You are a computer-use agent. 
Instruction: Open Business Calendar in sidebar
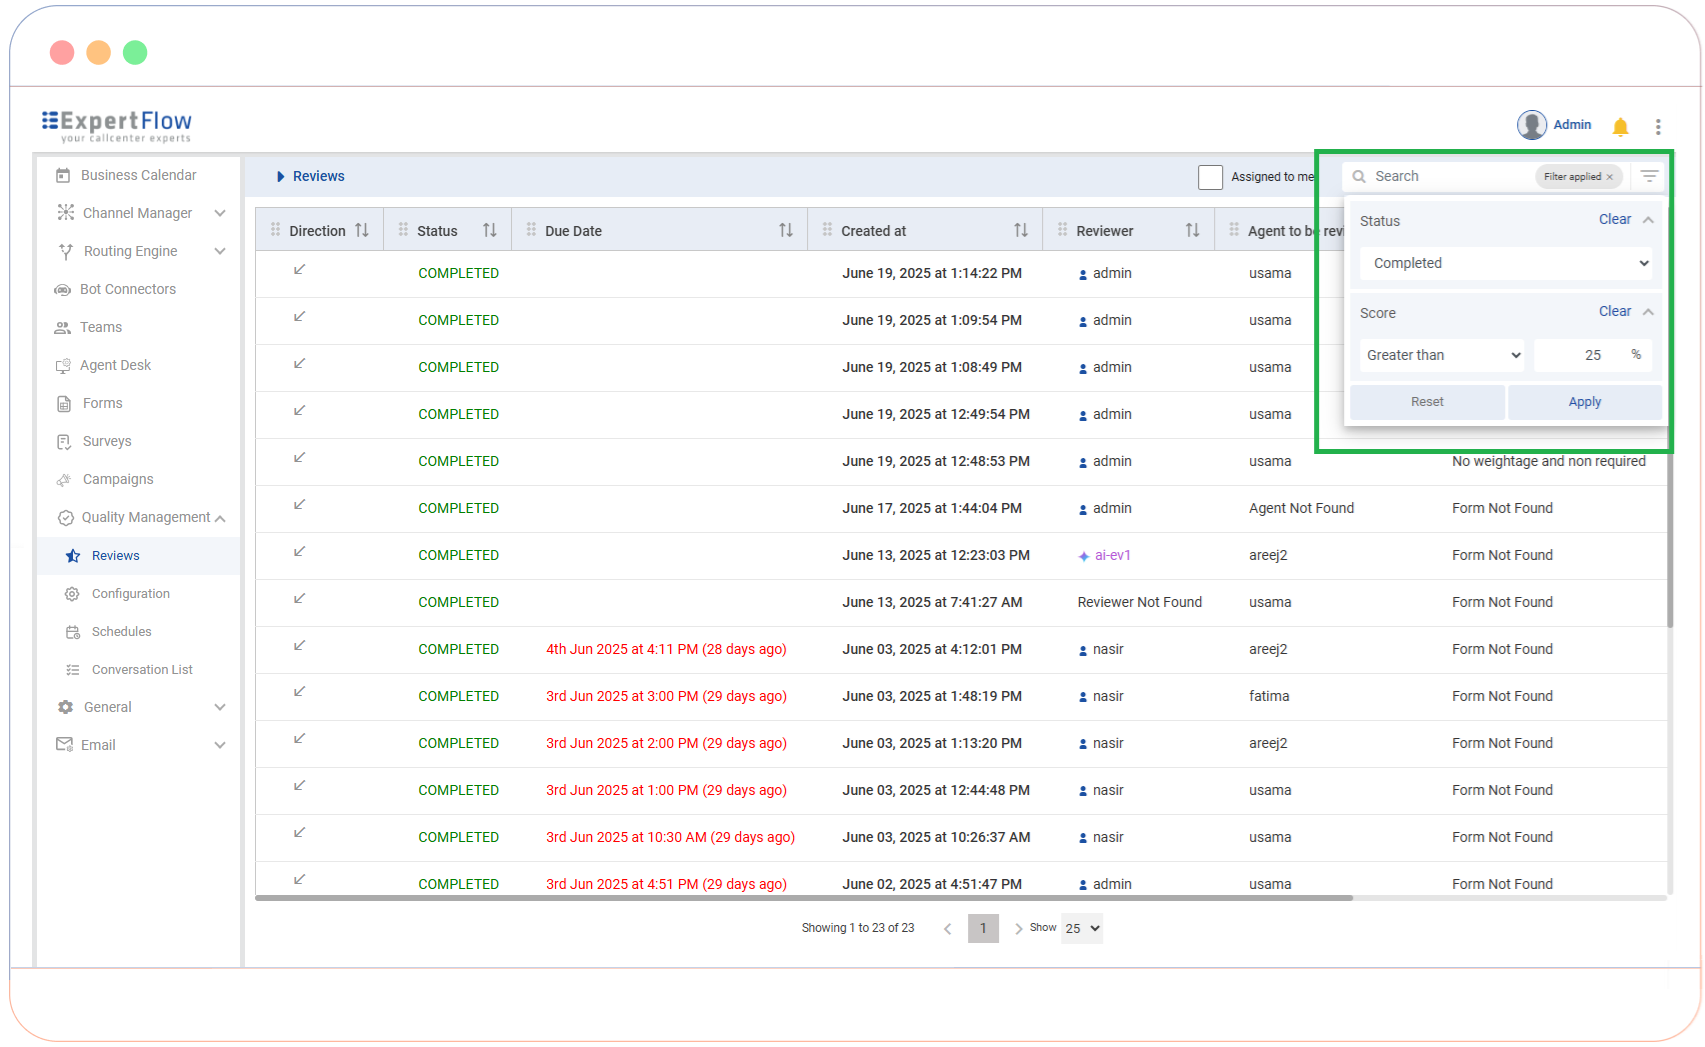tap(138, 175)
